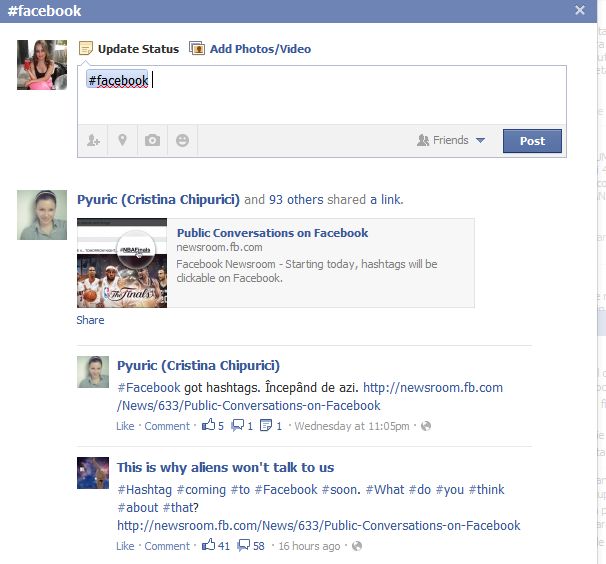The height and width of the screenshot is (564, 606).
Task: Click the smiley feeling icon in composer
Action: coord(182,140)
